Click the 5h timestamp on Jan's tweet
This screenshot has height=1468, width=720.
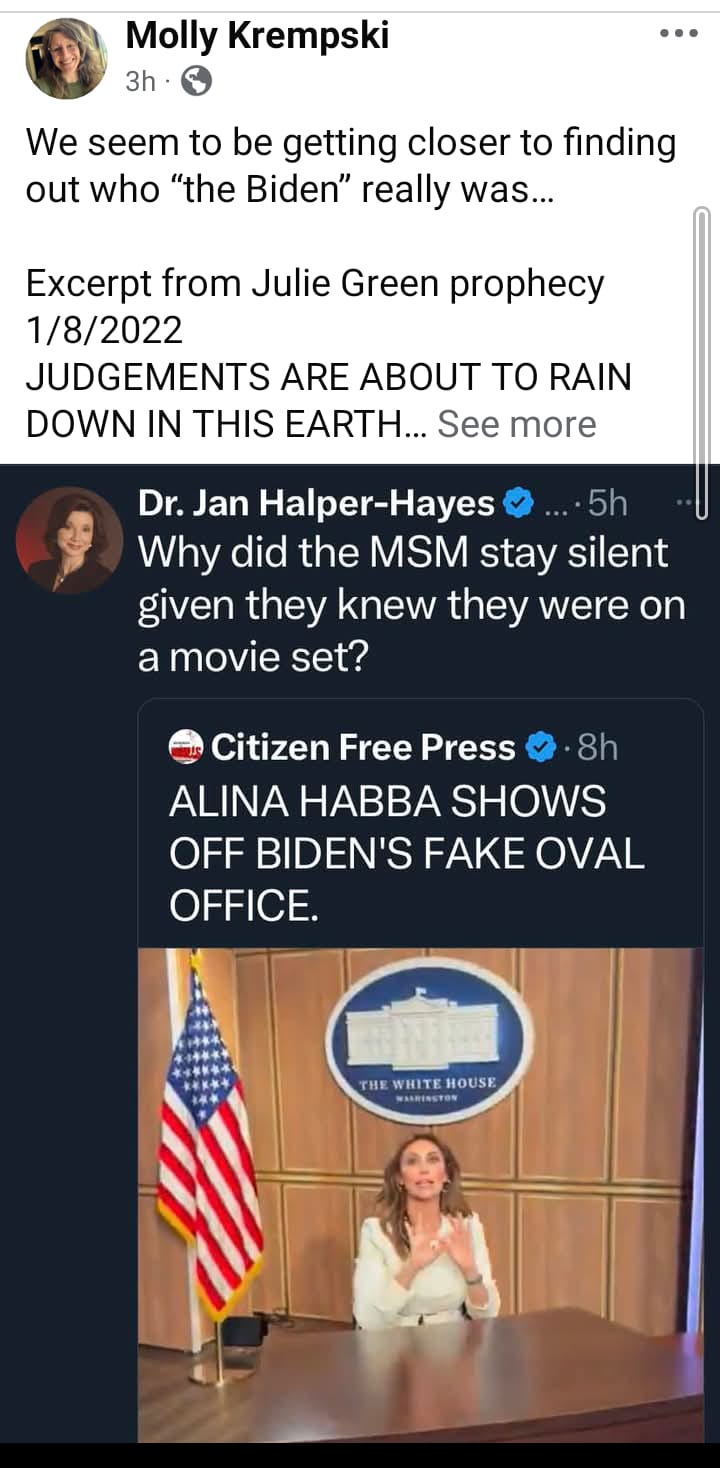point(607,504)
